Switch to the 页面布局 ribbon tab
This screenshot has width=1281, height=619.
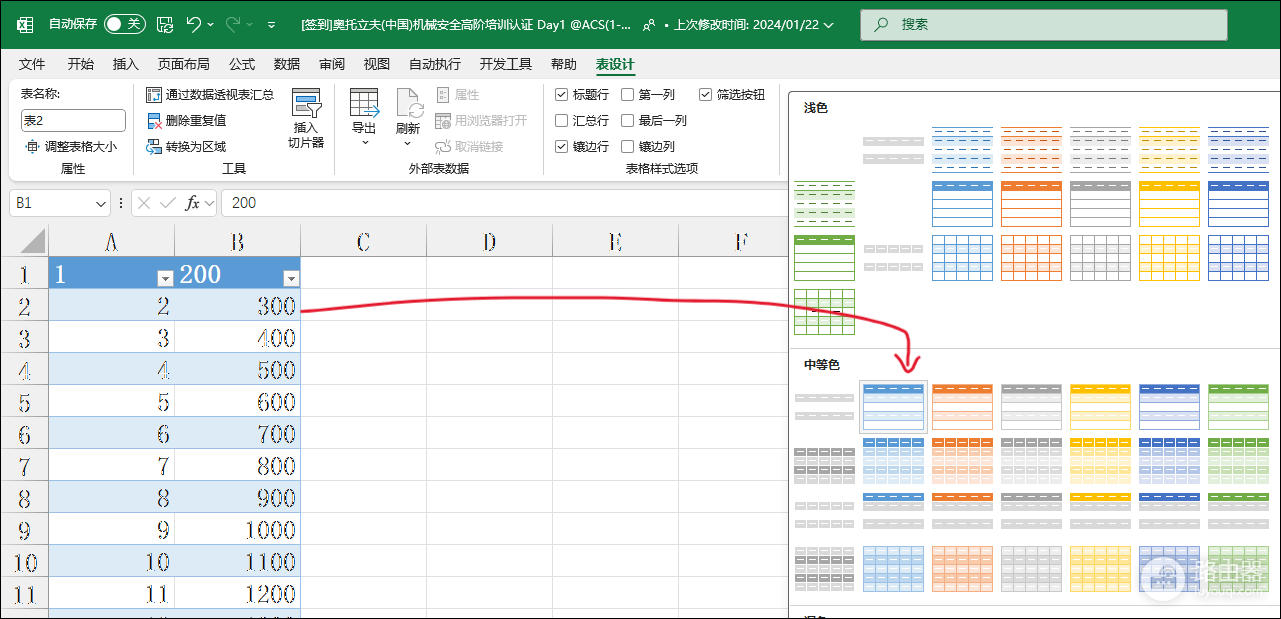click(x=184, y=64)
